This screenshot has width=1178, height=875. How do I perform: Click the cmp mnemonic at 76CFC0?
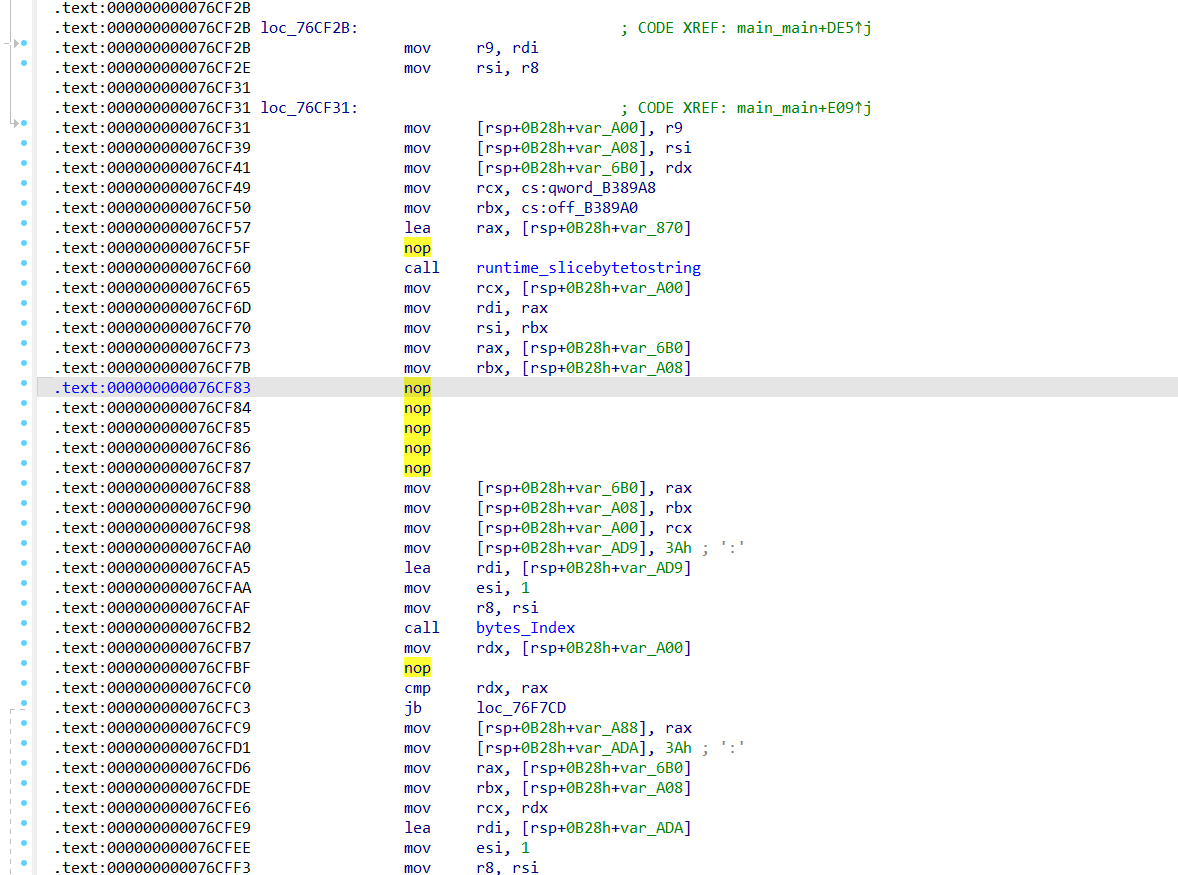(x=418, y=688)
